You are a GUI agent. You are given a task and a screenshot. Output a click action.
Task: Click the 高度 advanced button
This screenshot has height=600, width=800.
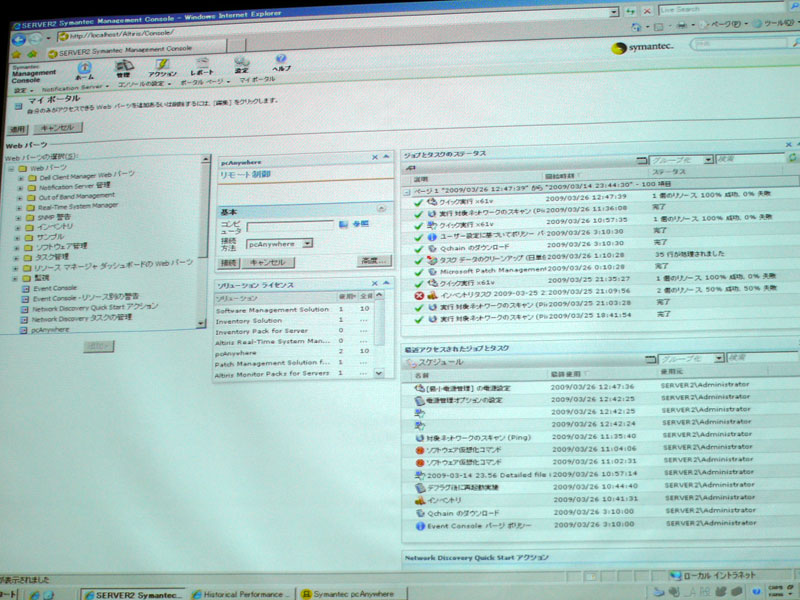coord(374,261)
